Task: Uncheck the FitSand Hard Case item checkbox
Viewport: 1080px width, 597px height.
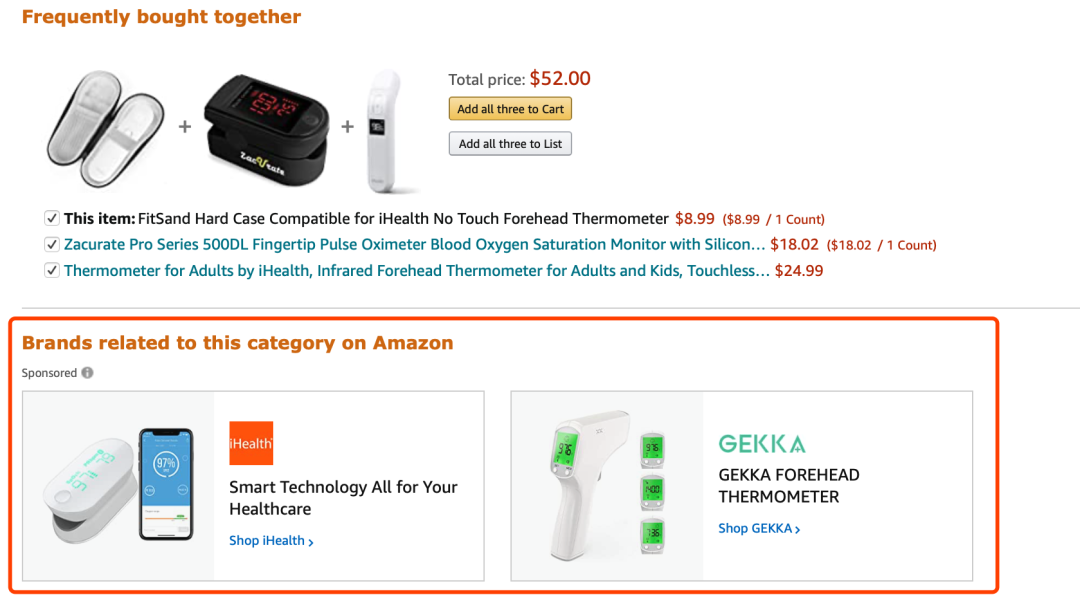Action: [x=52, y=218]
